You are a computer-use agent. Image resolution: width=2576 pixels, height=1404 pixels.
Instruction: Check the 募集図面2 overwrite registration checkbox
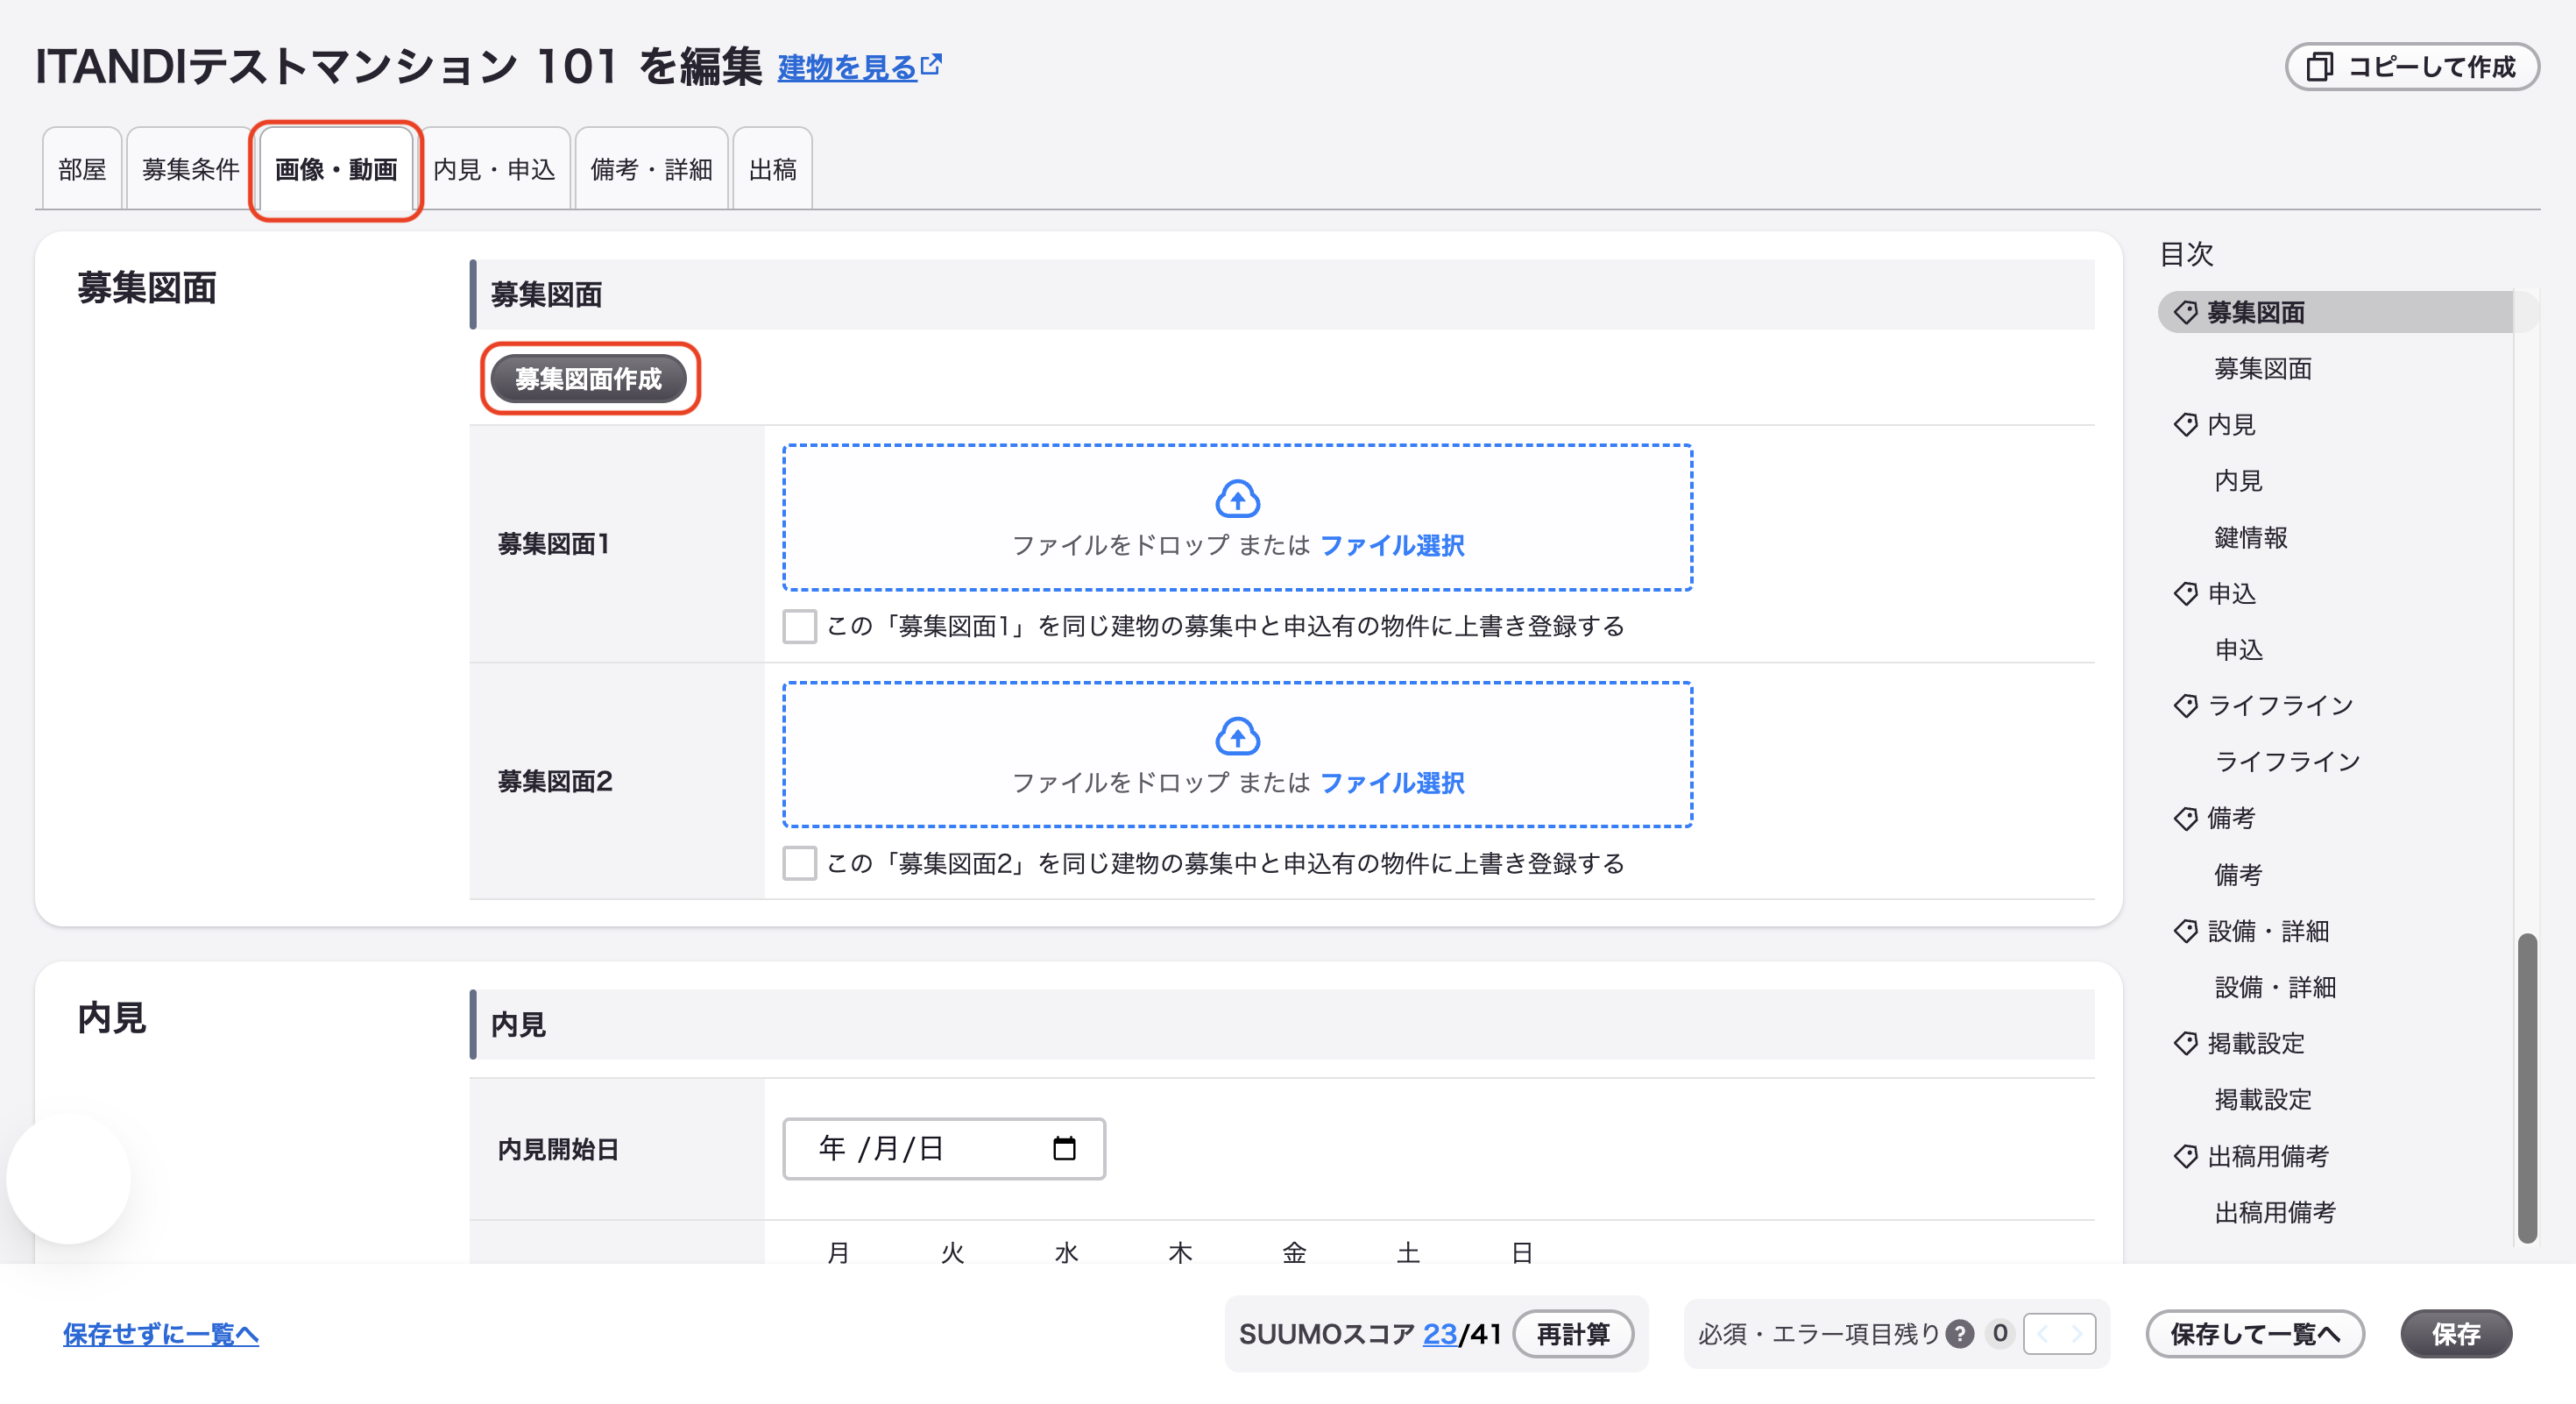pyautogui.click(x=799, y=864)
